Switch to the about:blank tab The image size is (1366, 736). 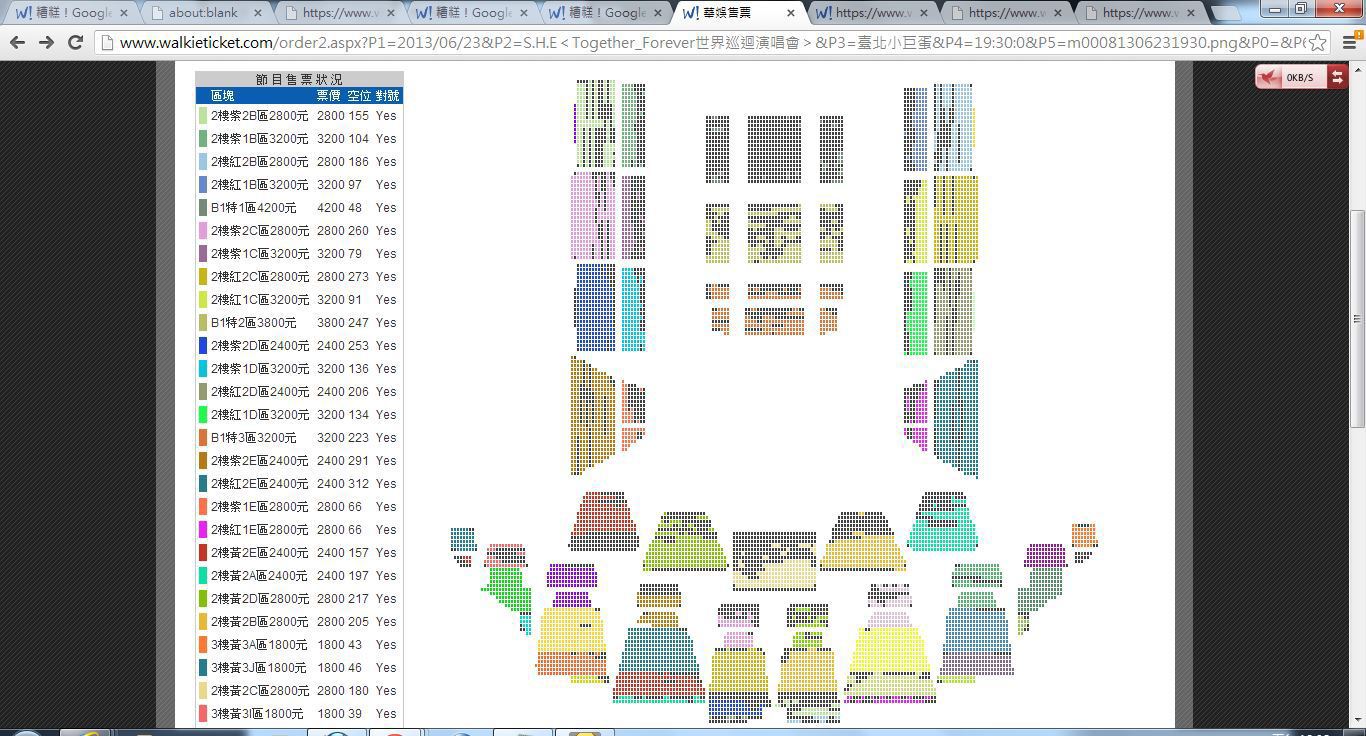[x=205, y=13]
